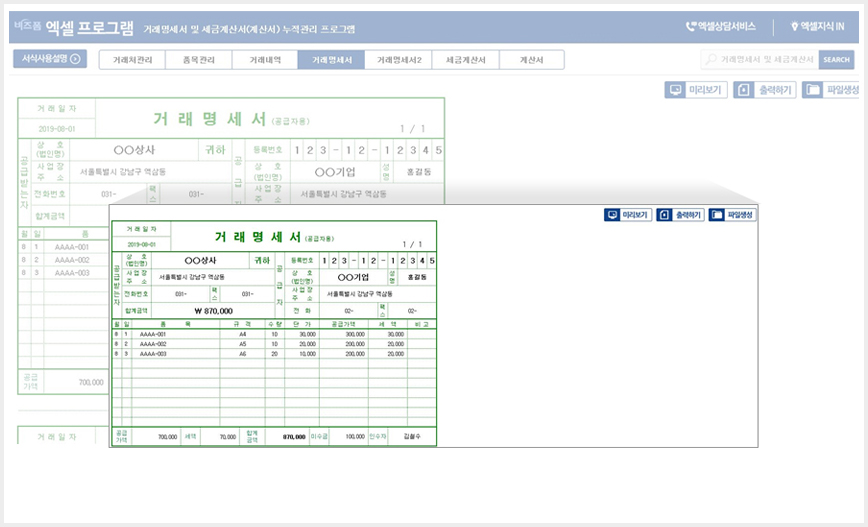Select the A6 spec cell

click(242, 353)
